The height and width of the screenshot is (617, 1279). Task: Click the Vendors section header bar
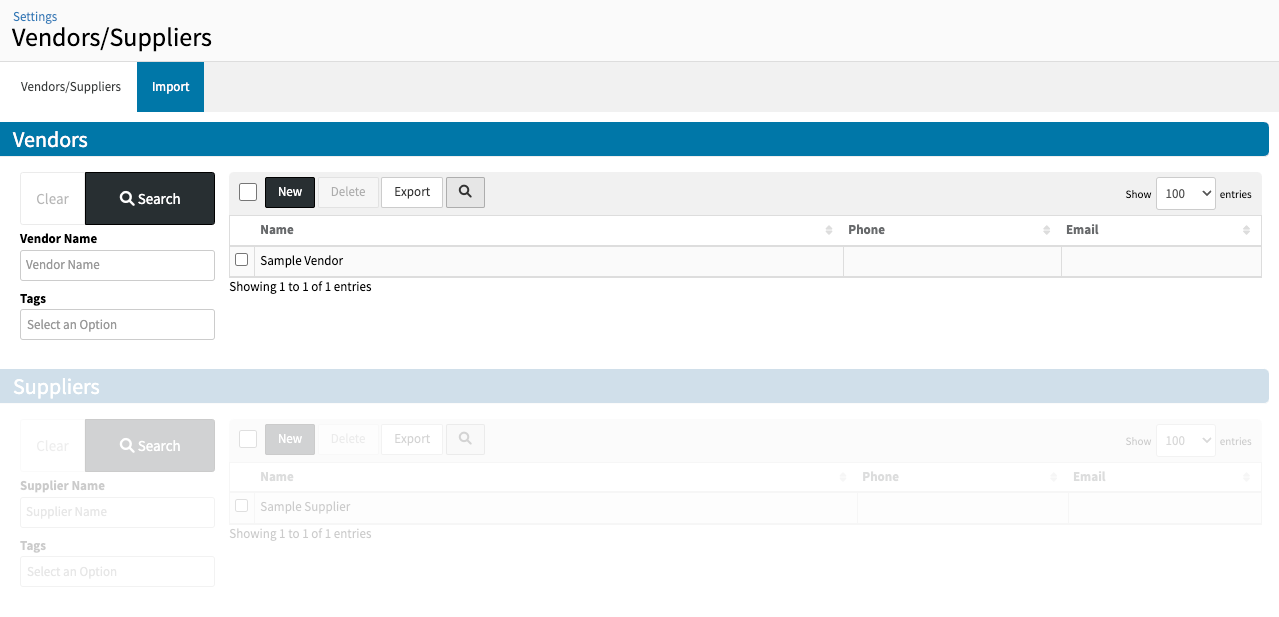tap(634, 139)
